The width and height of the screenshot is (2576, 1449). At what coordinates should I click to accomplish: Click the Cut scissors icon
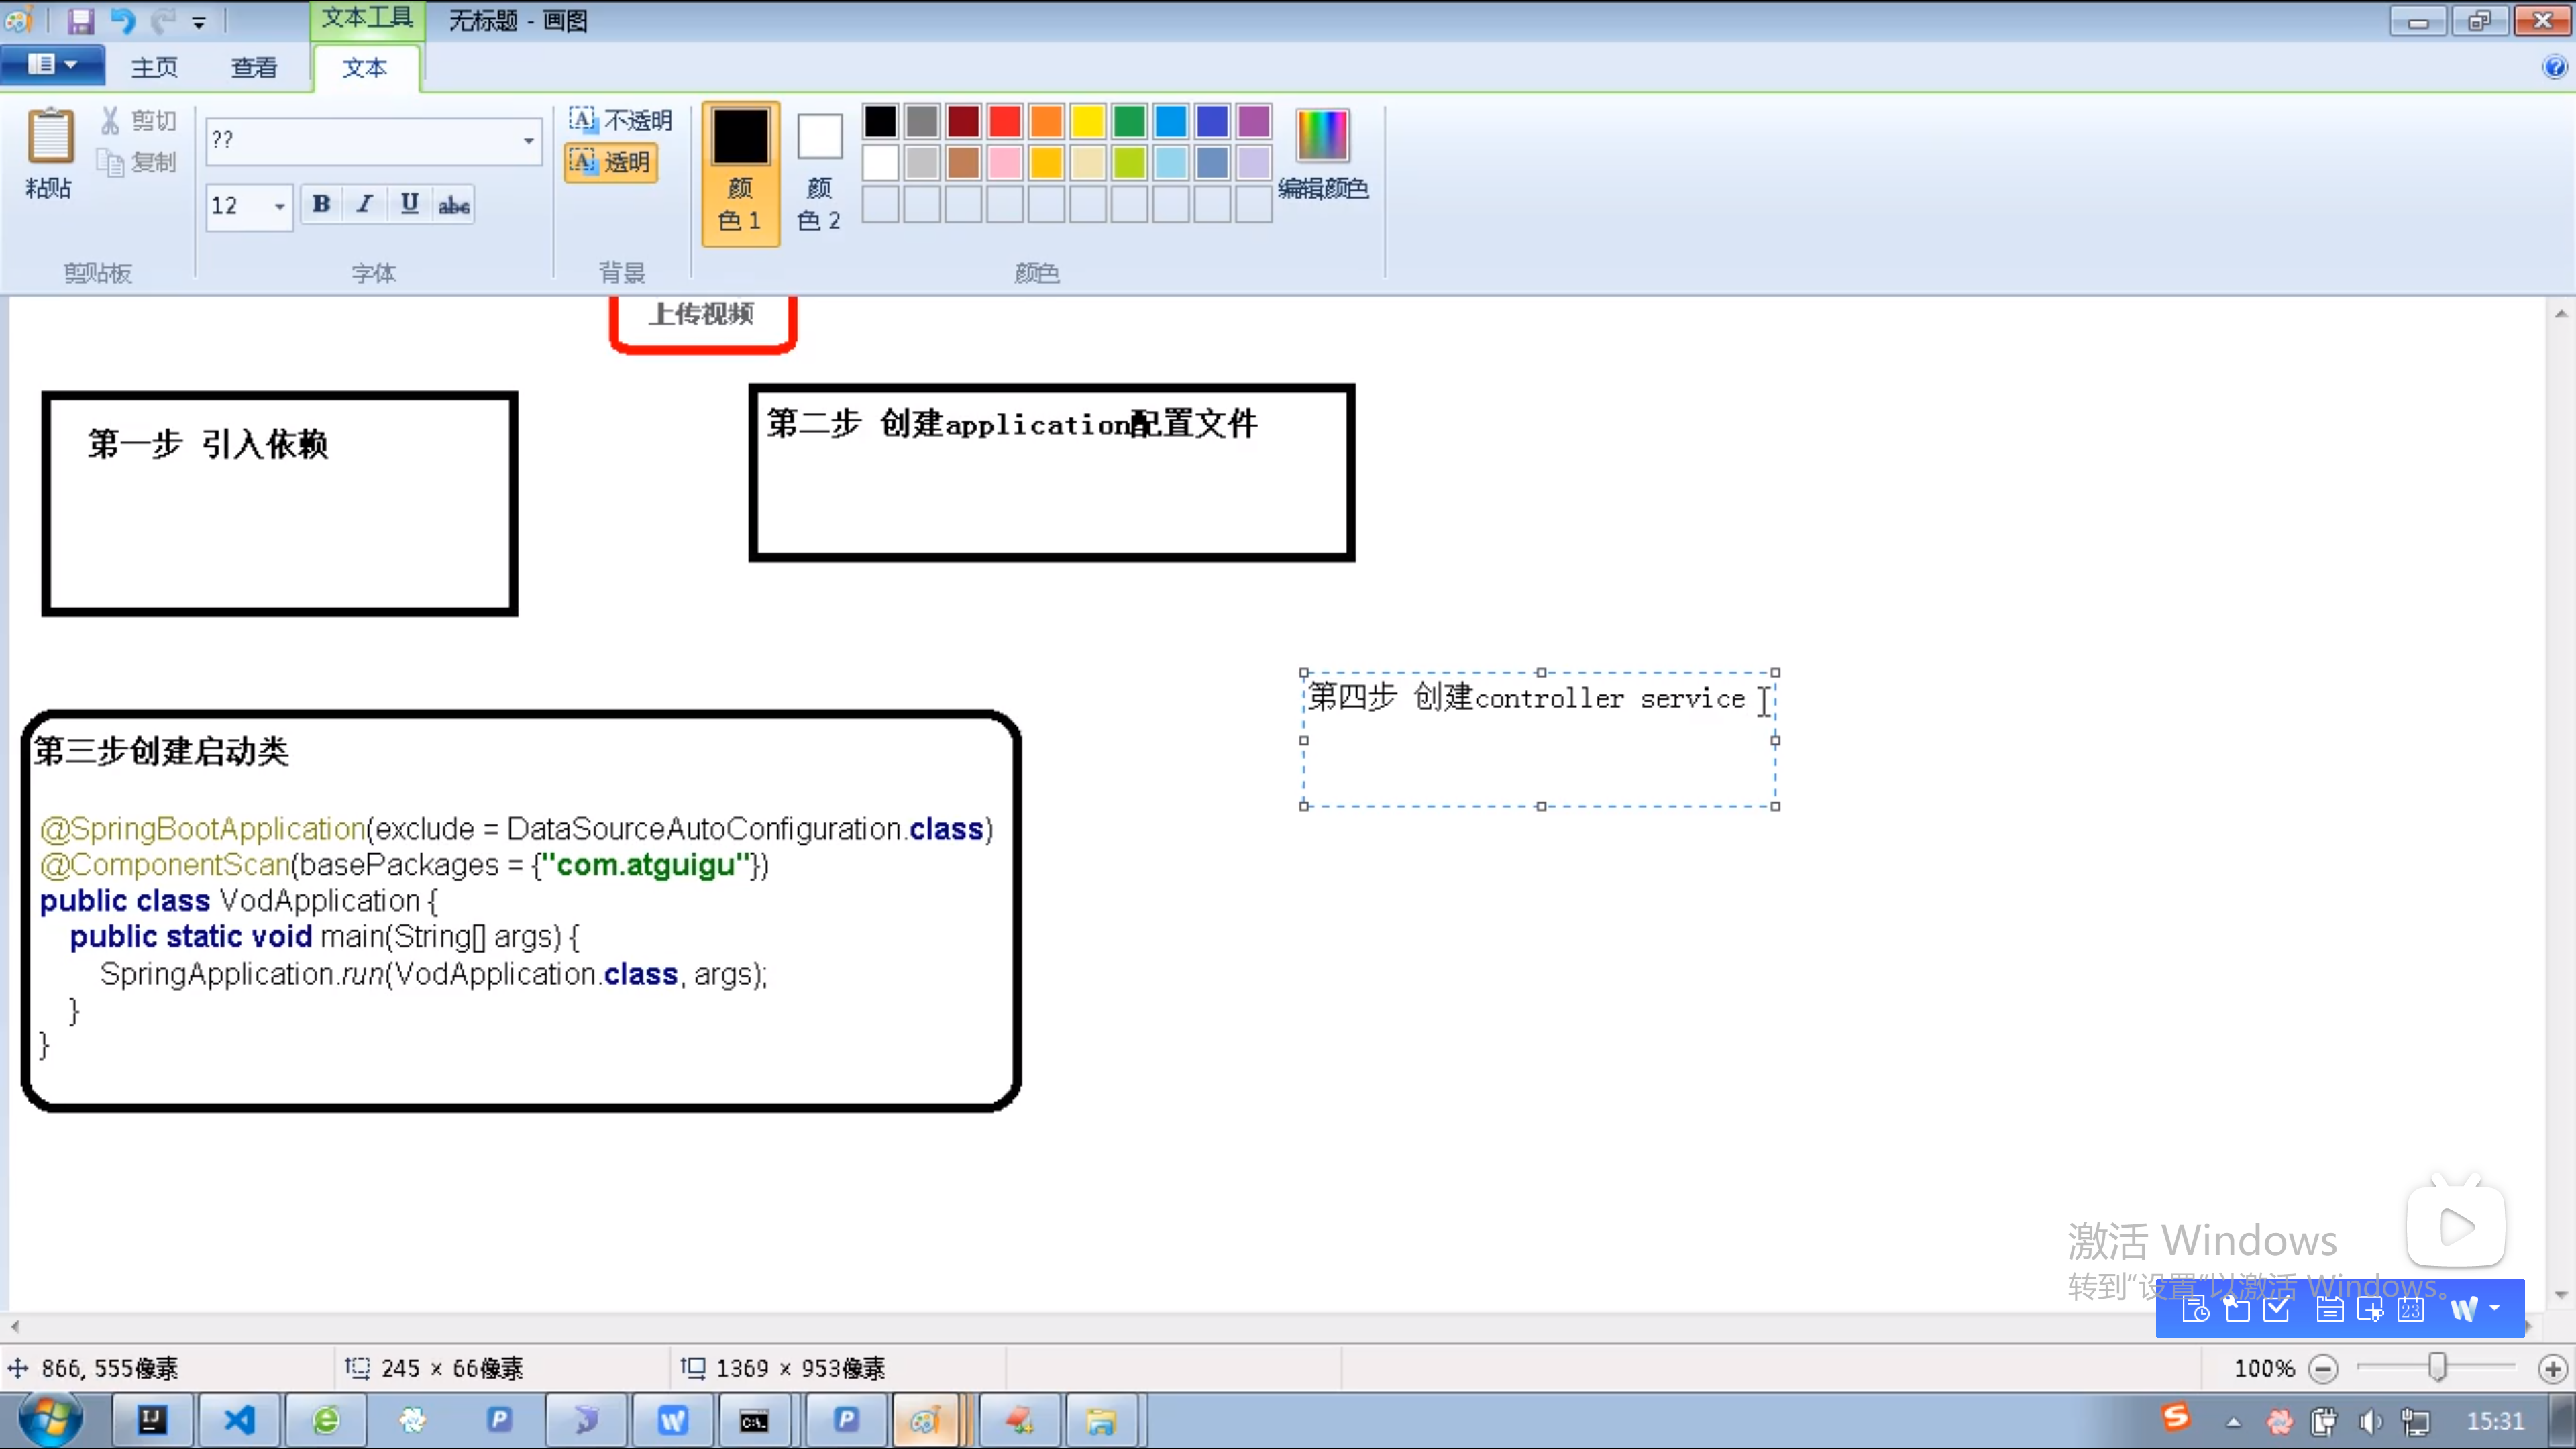coord(110,120)
